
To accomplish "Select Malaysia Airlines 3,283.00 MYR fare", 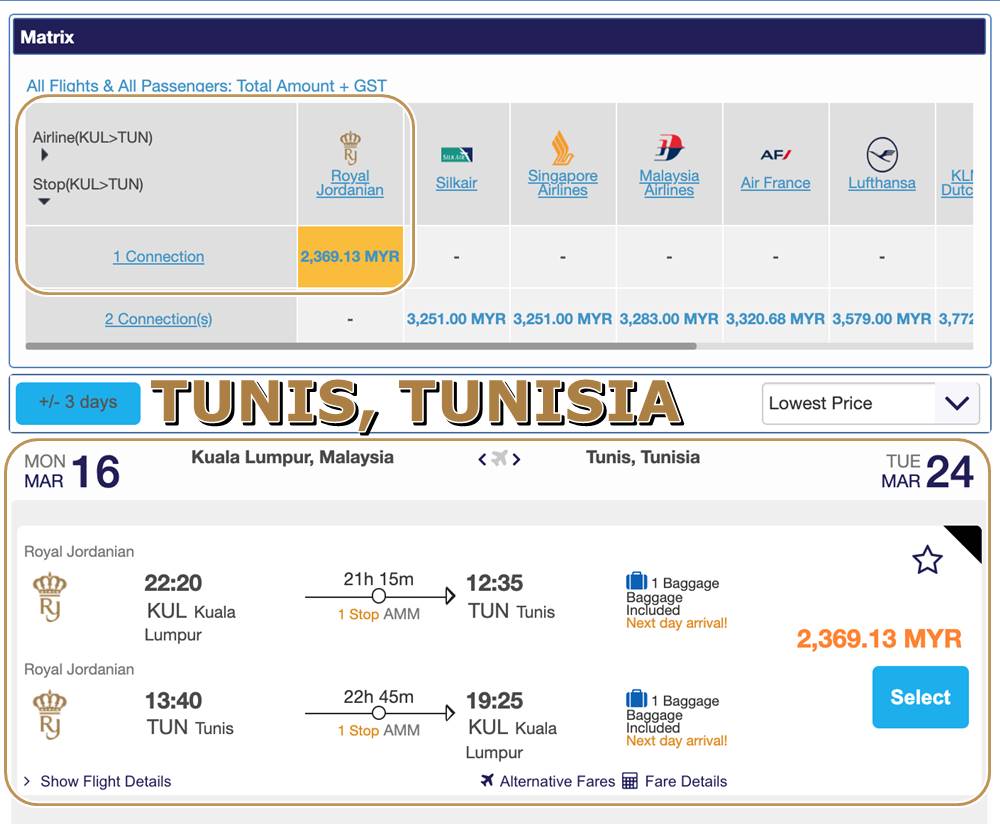I will [669, 319].
